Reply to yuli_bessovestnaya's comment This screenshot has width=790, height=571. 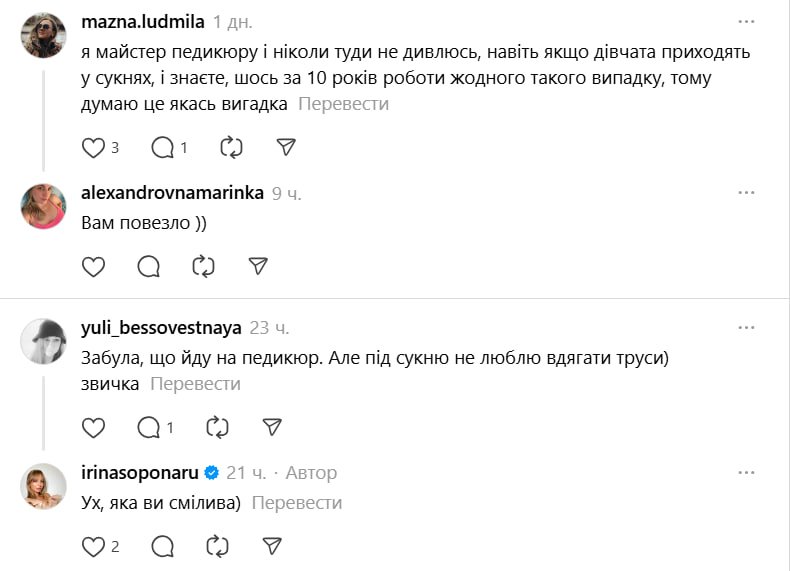coord(149,428)
